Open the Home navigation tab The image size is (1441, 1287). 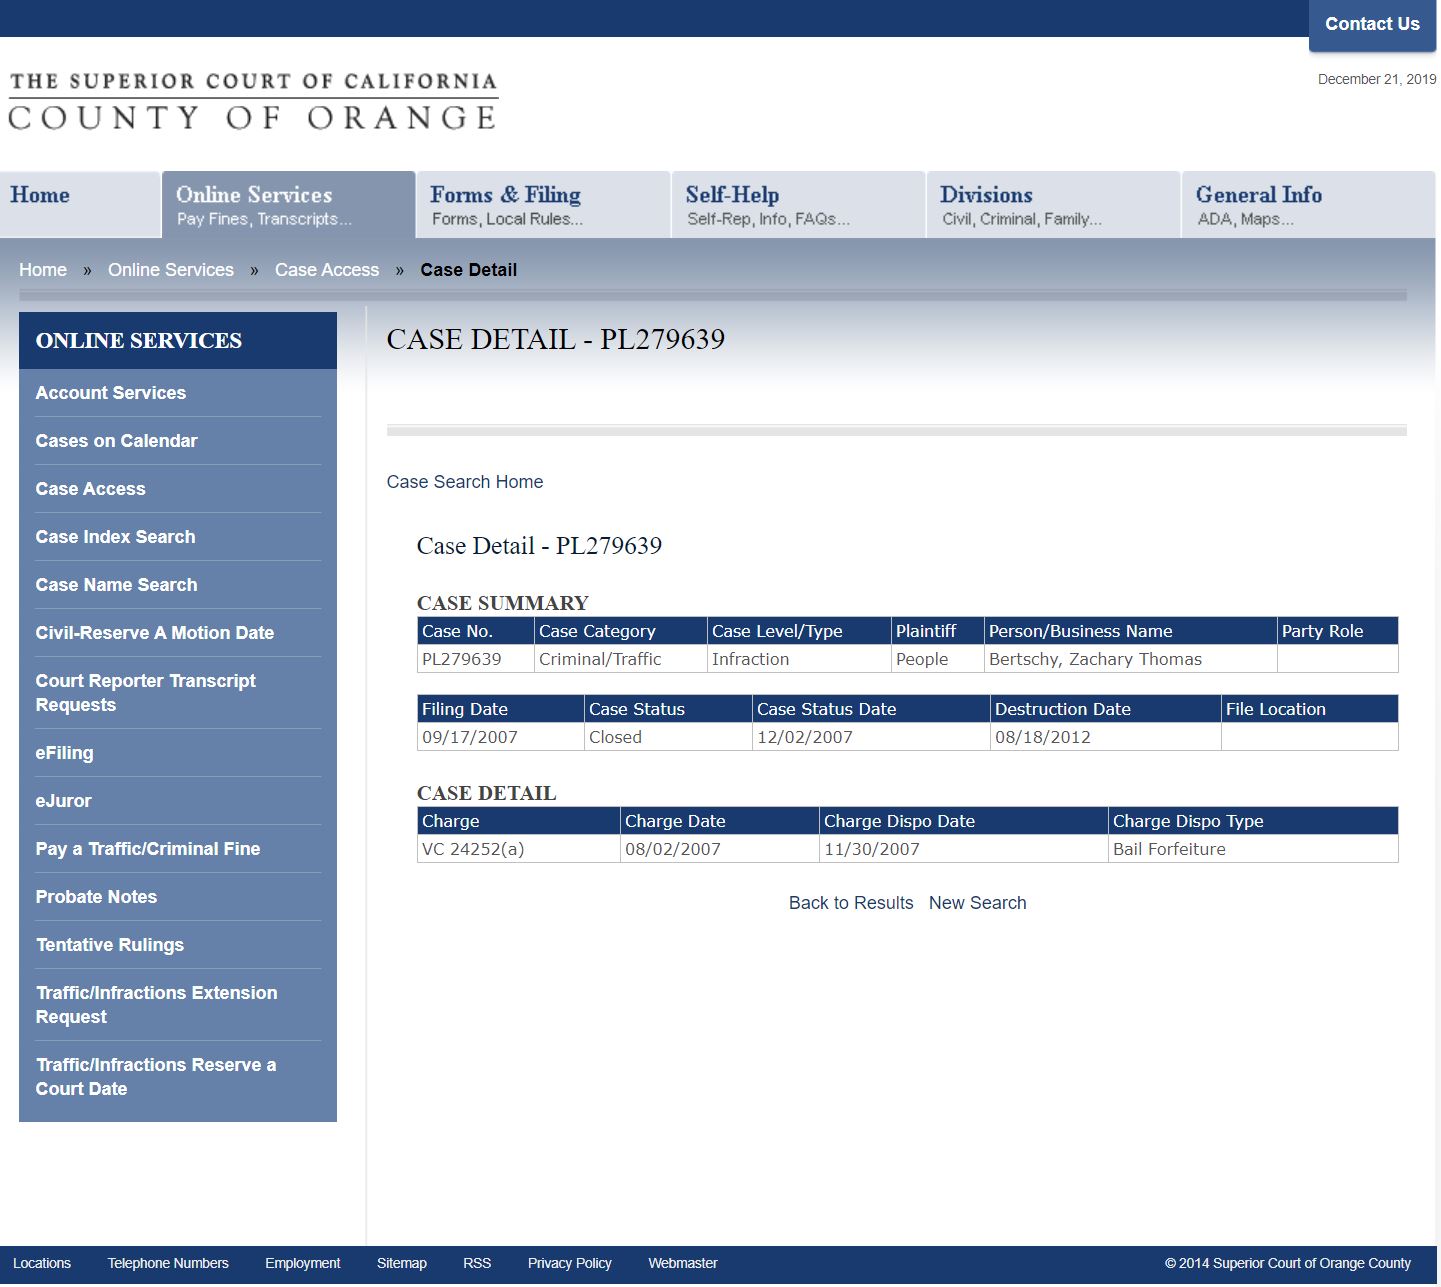coord(80,204)
